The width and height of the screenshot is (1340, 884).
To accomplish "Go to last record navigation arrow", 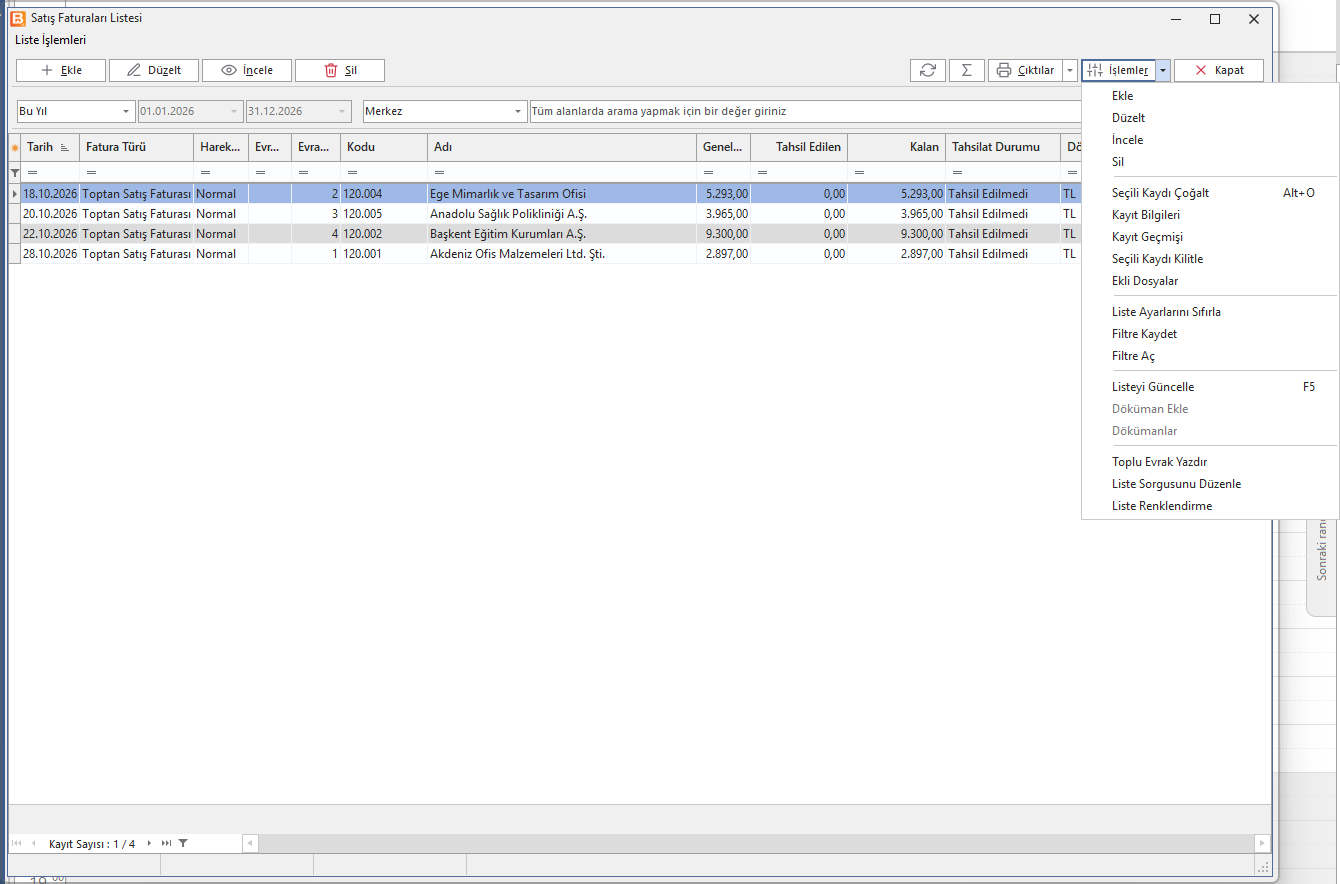I will tap(166, 843).
